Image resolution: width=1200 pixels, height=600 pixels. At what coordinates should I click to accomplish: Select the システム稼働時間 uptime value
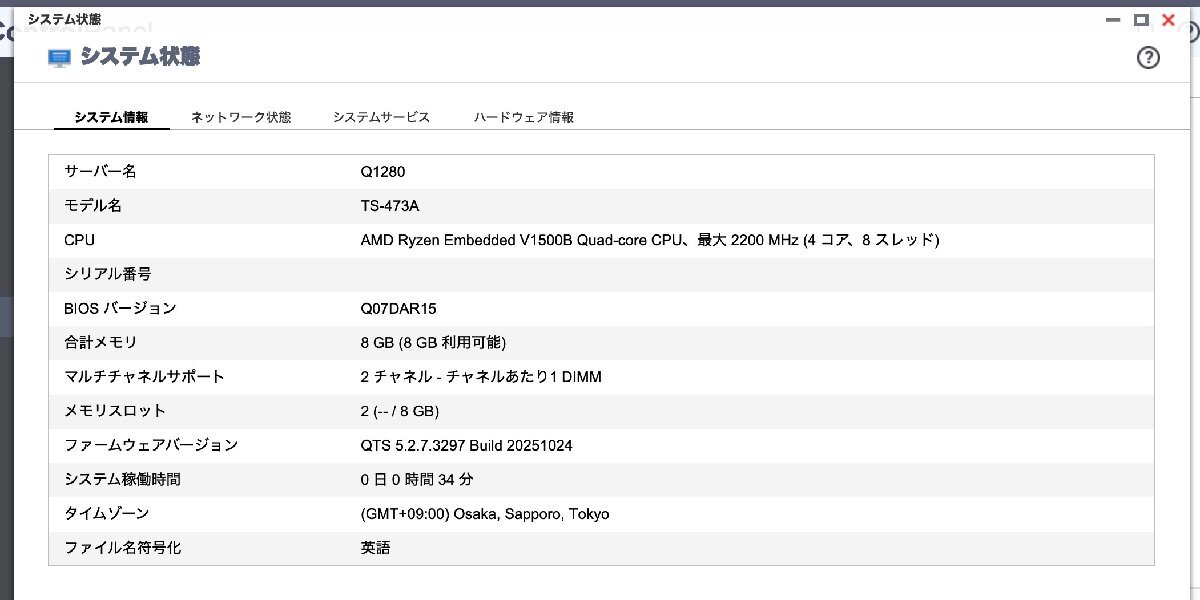tap(417, 480)
